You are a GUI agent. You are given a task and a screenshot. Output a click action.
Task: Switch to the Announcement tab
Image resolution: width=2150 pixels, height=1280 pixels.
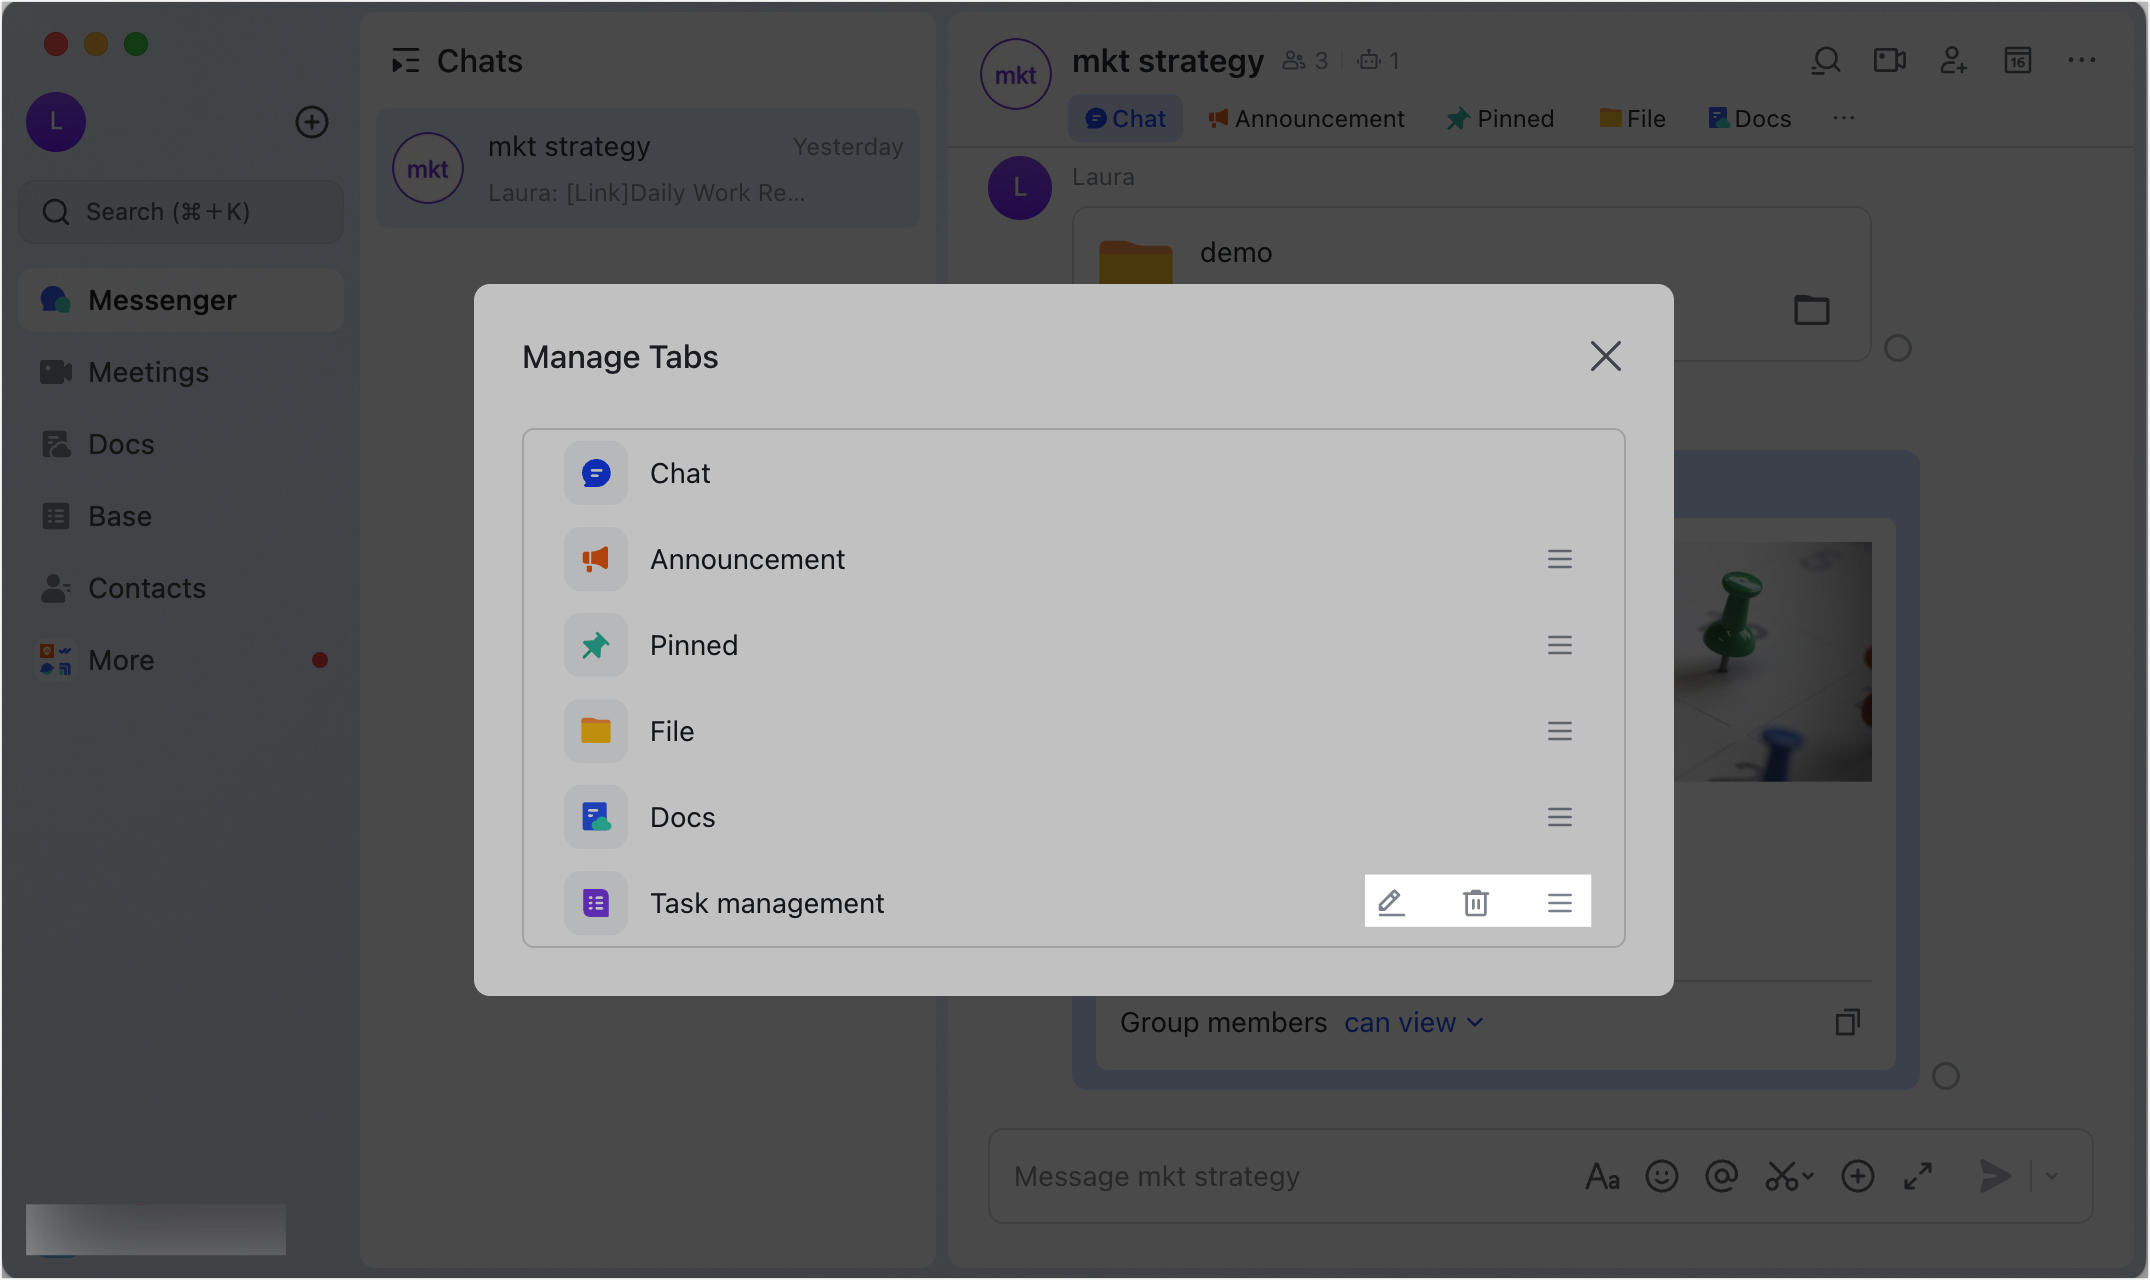point(1306,118)
